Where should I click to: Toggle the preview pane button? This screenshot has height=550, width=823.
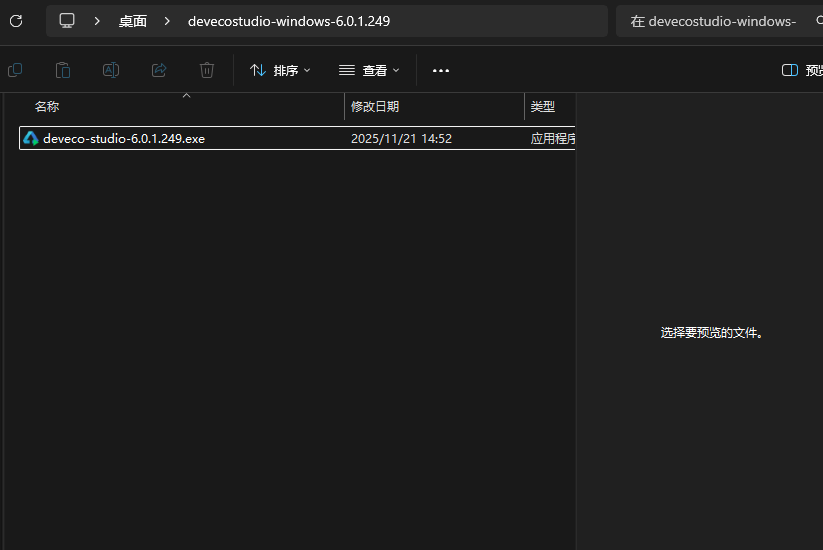coord(801,70)
